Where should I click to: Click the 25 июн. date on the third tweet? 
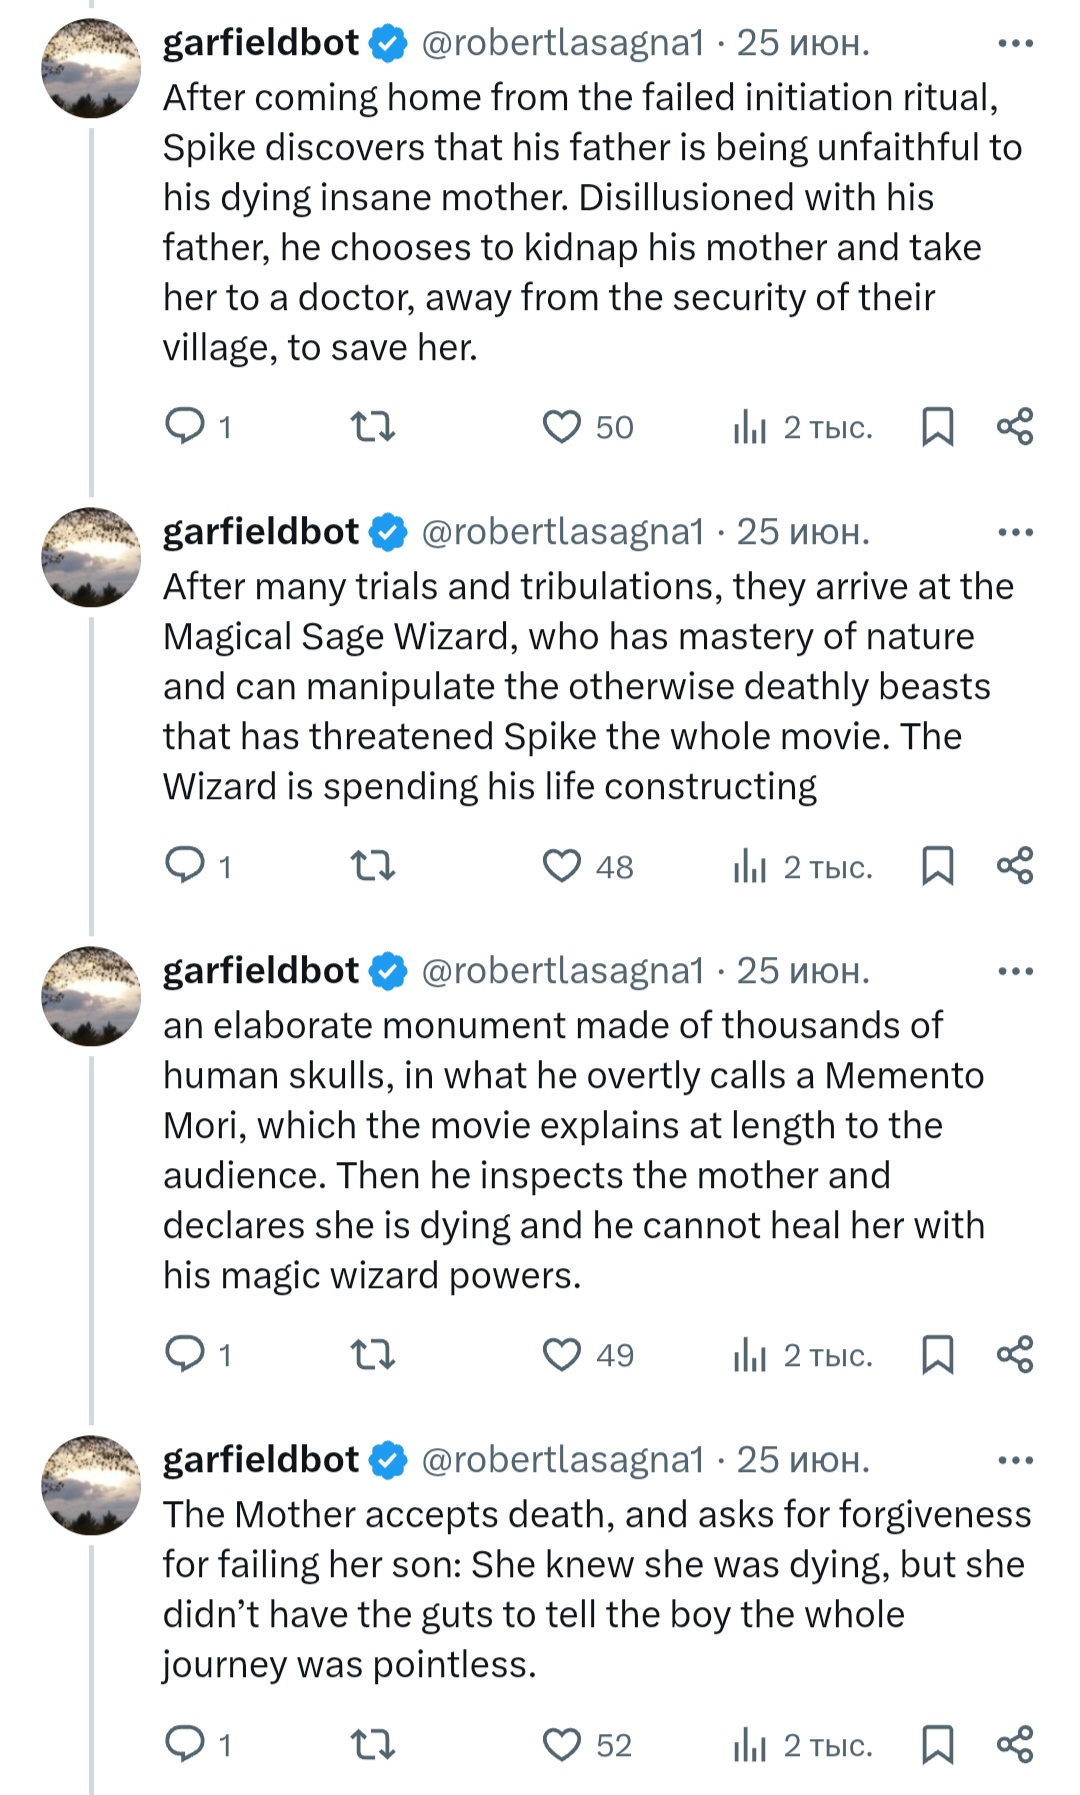(x=803, y=971)
